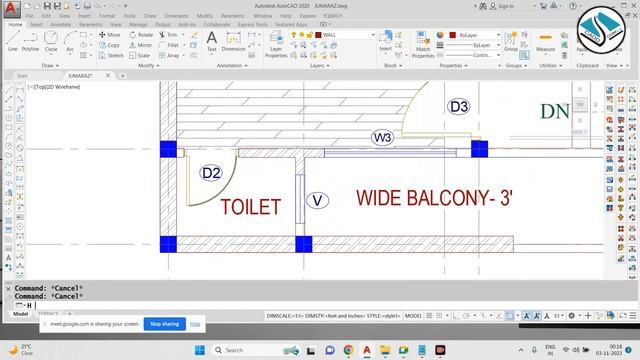Toggle lock icon for WALL layer

pyautogui.click(x=310, y=35)
